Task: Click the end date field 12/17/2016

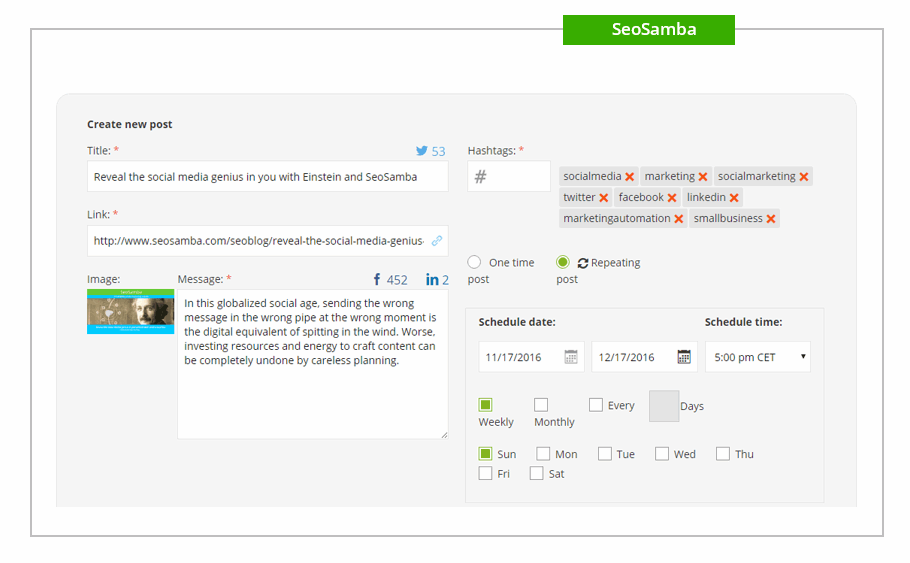Action: pyautogui.click(x=644, y=357)
